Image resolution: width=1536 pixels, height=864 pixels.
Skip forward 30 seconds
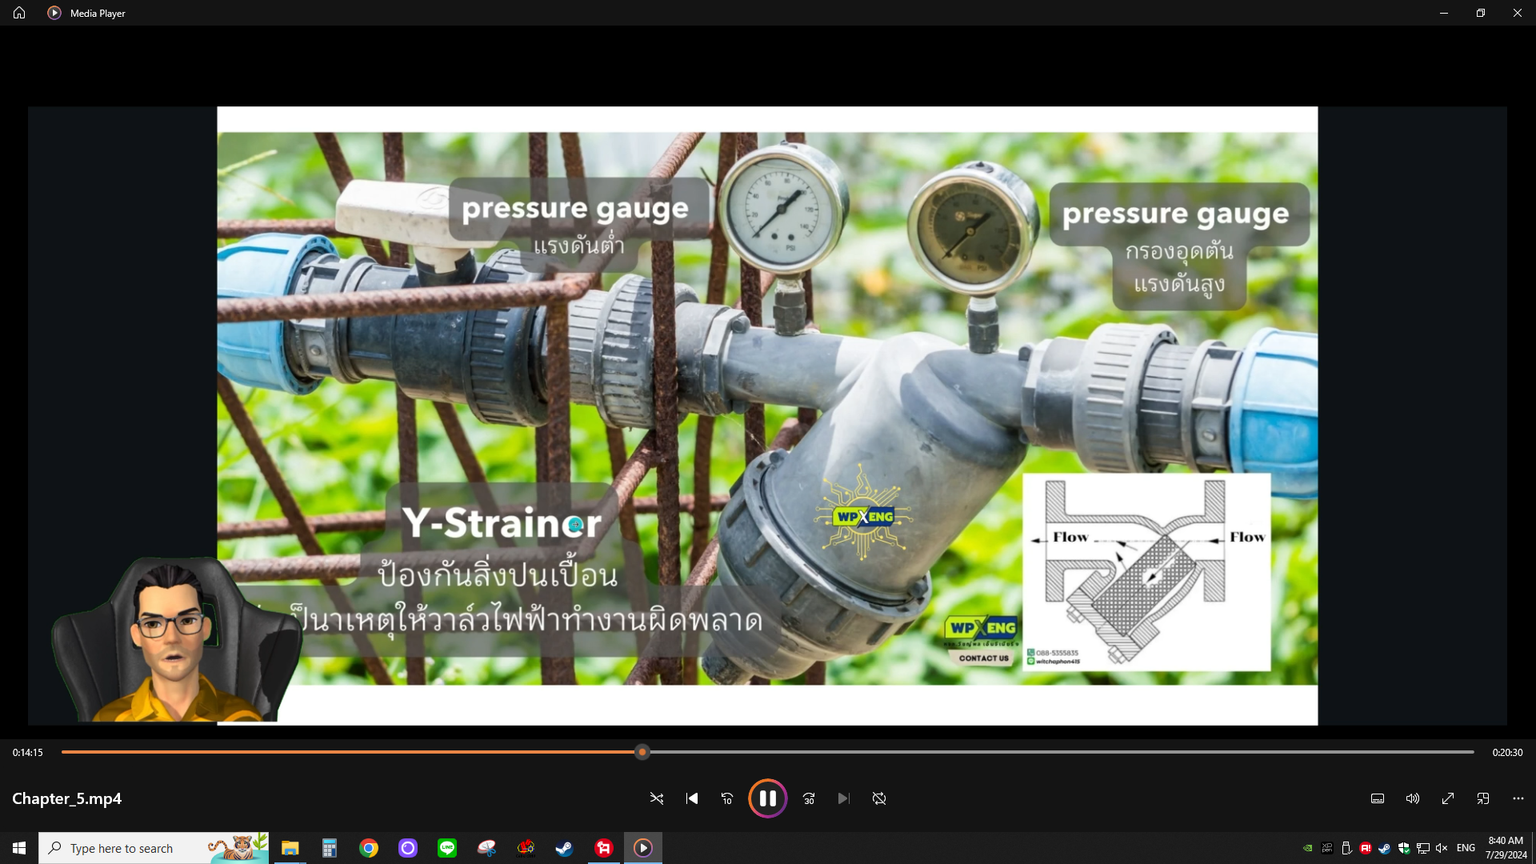809,798
